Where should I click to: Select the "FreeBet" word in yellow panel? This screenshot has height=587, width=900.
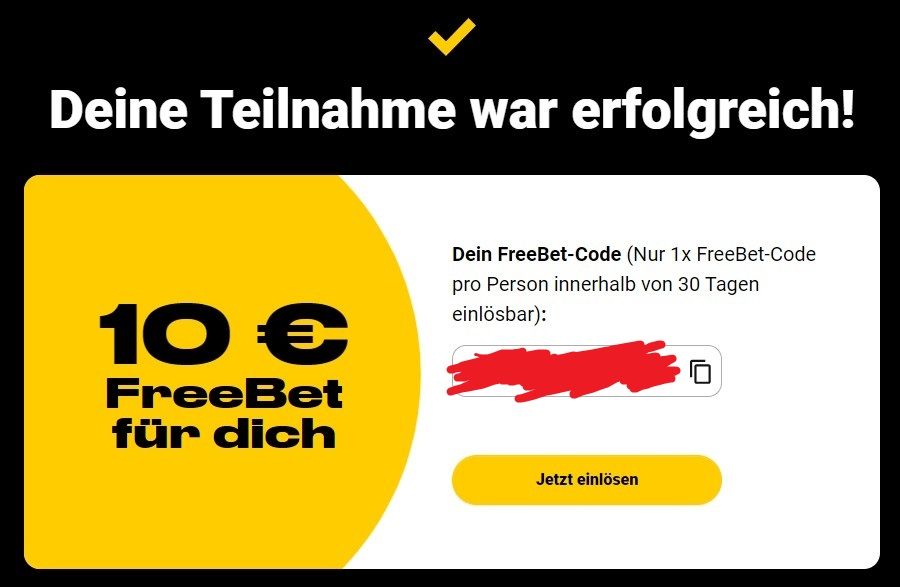(224, 394)
